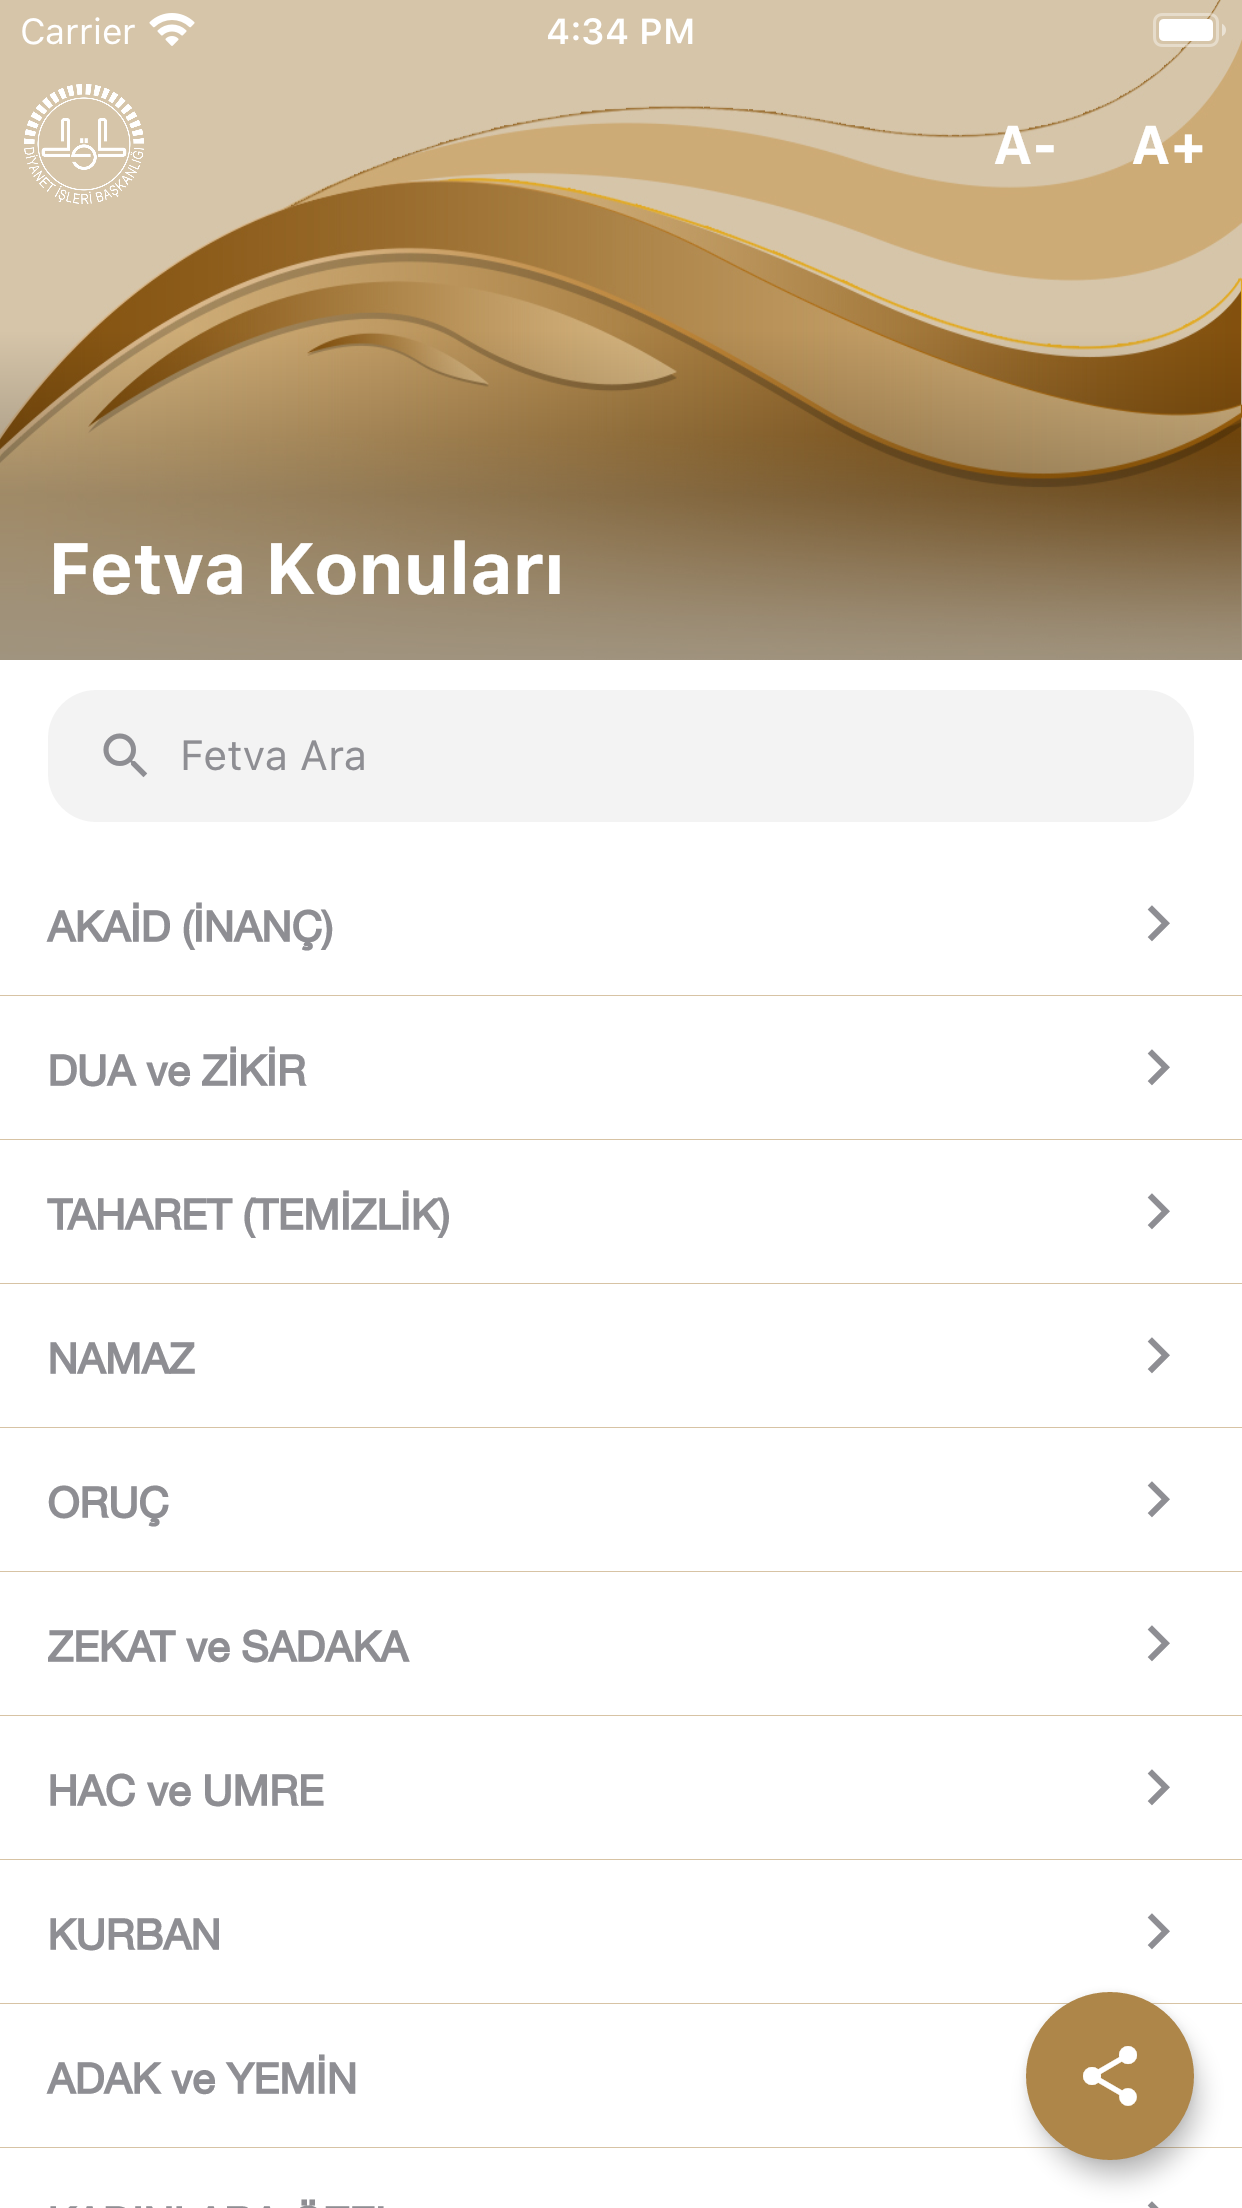Screen dimensions: 1242x2208
Task: Expand the DUA ve ZİKİR chevron
Action: tap(1158, 1068)
